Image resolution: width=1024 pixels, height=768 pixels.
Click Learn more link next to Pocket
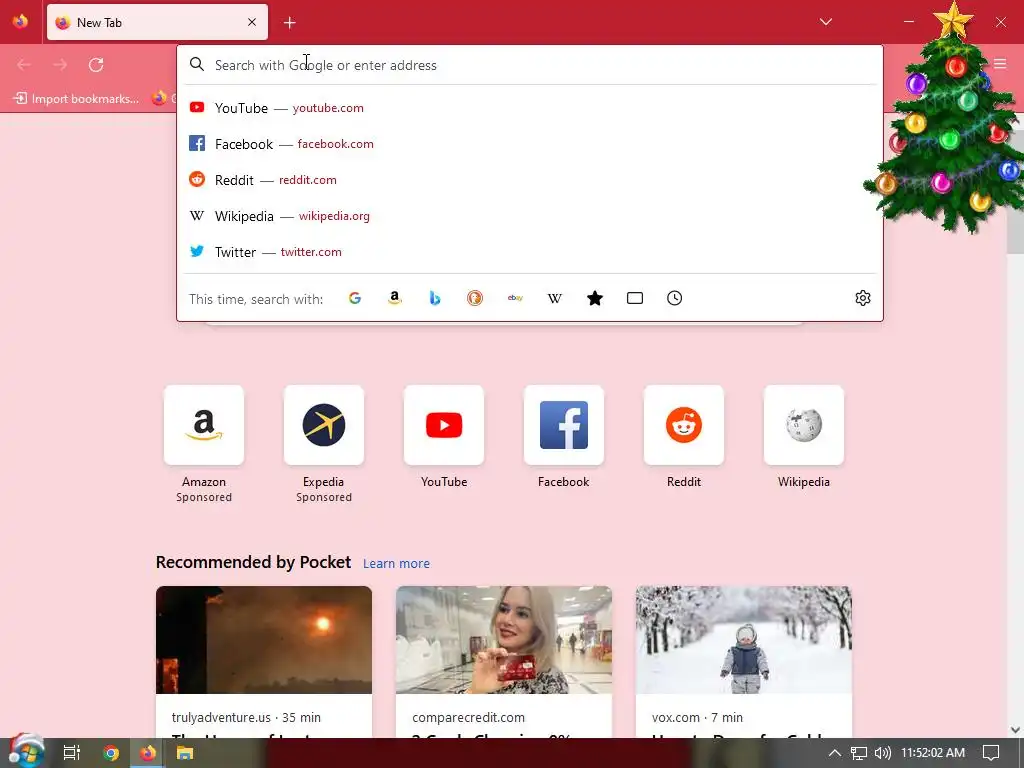point(396,564)
